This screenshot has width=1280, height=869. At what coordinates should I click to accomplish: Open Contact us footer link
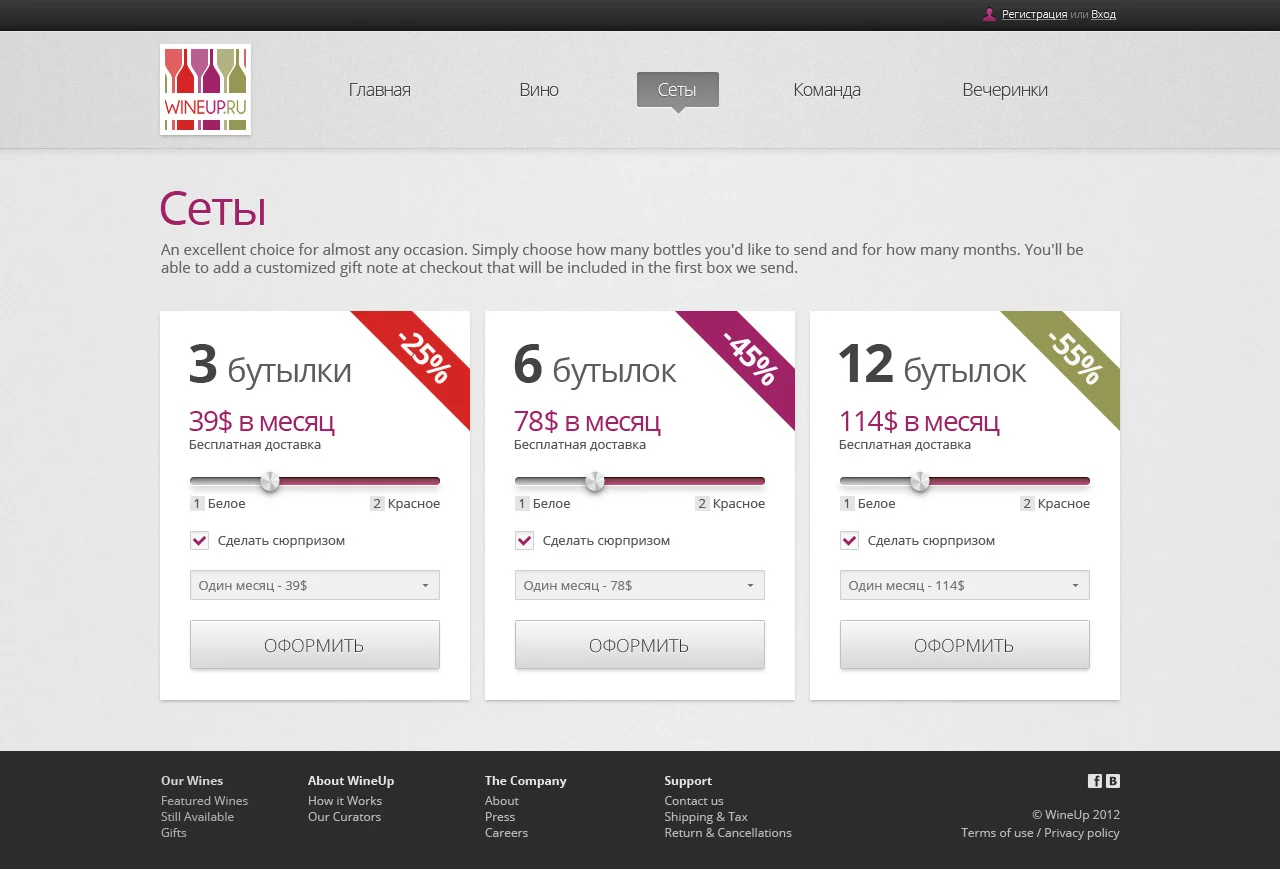[694, 801]
